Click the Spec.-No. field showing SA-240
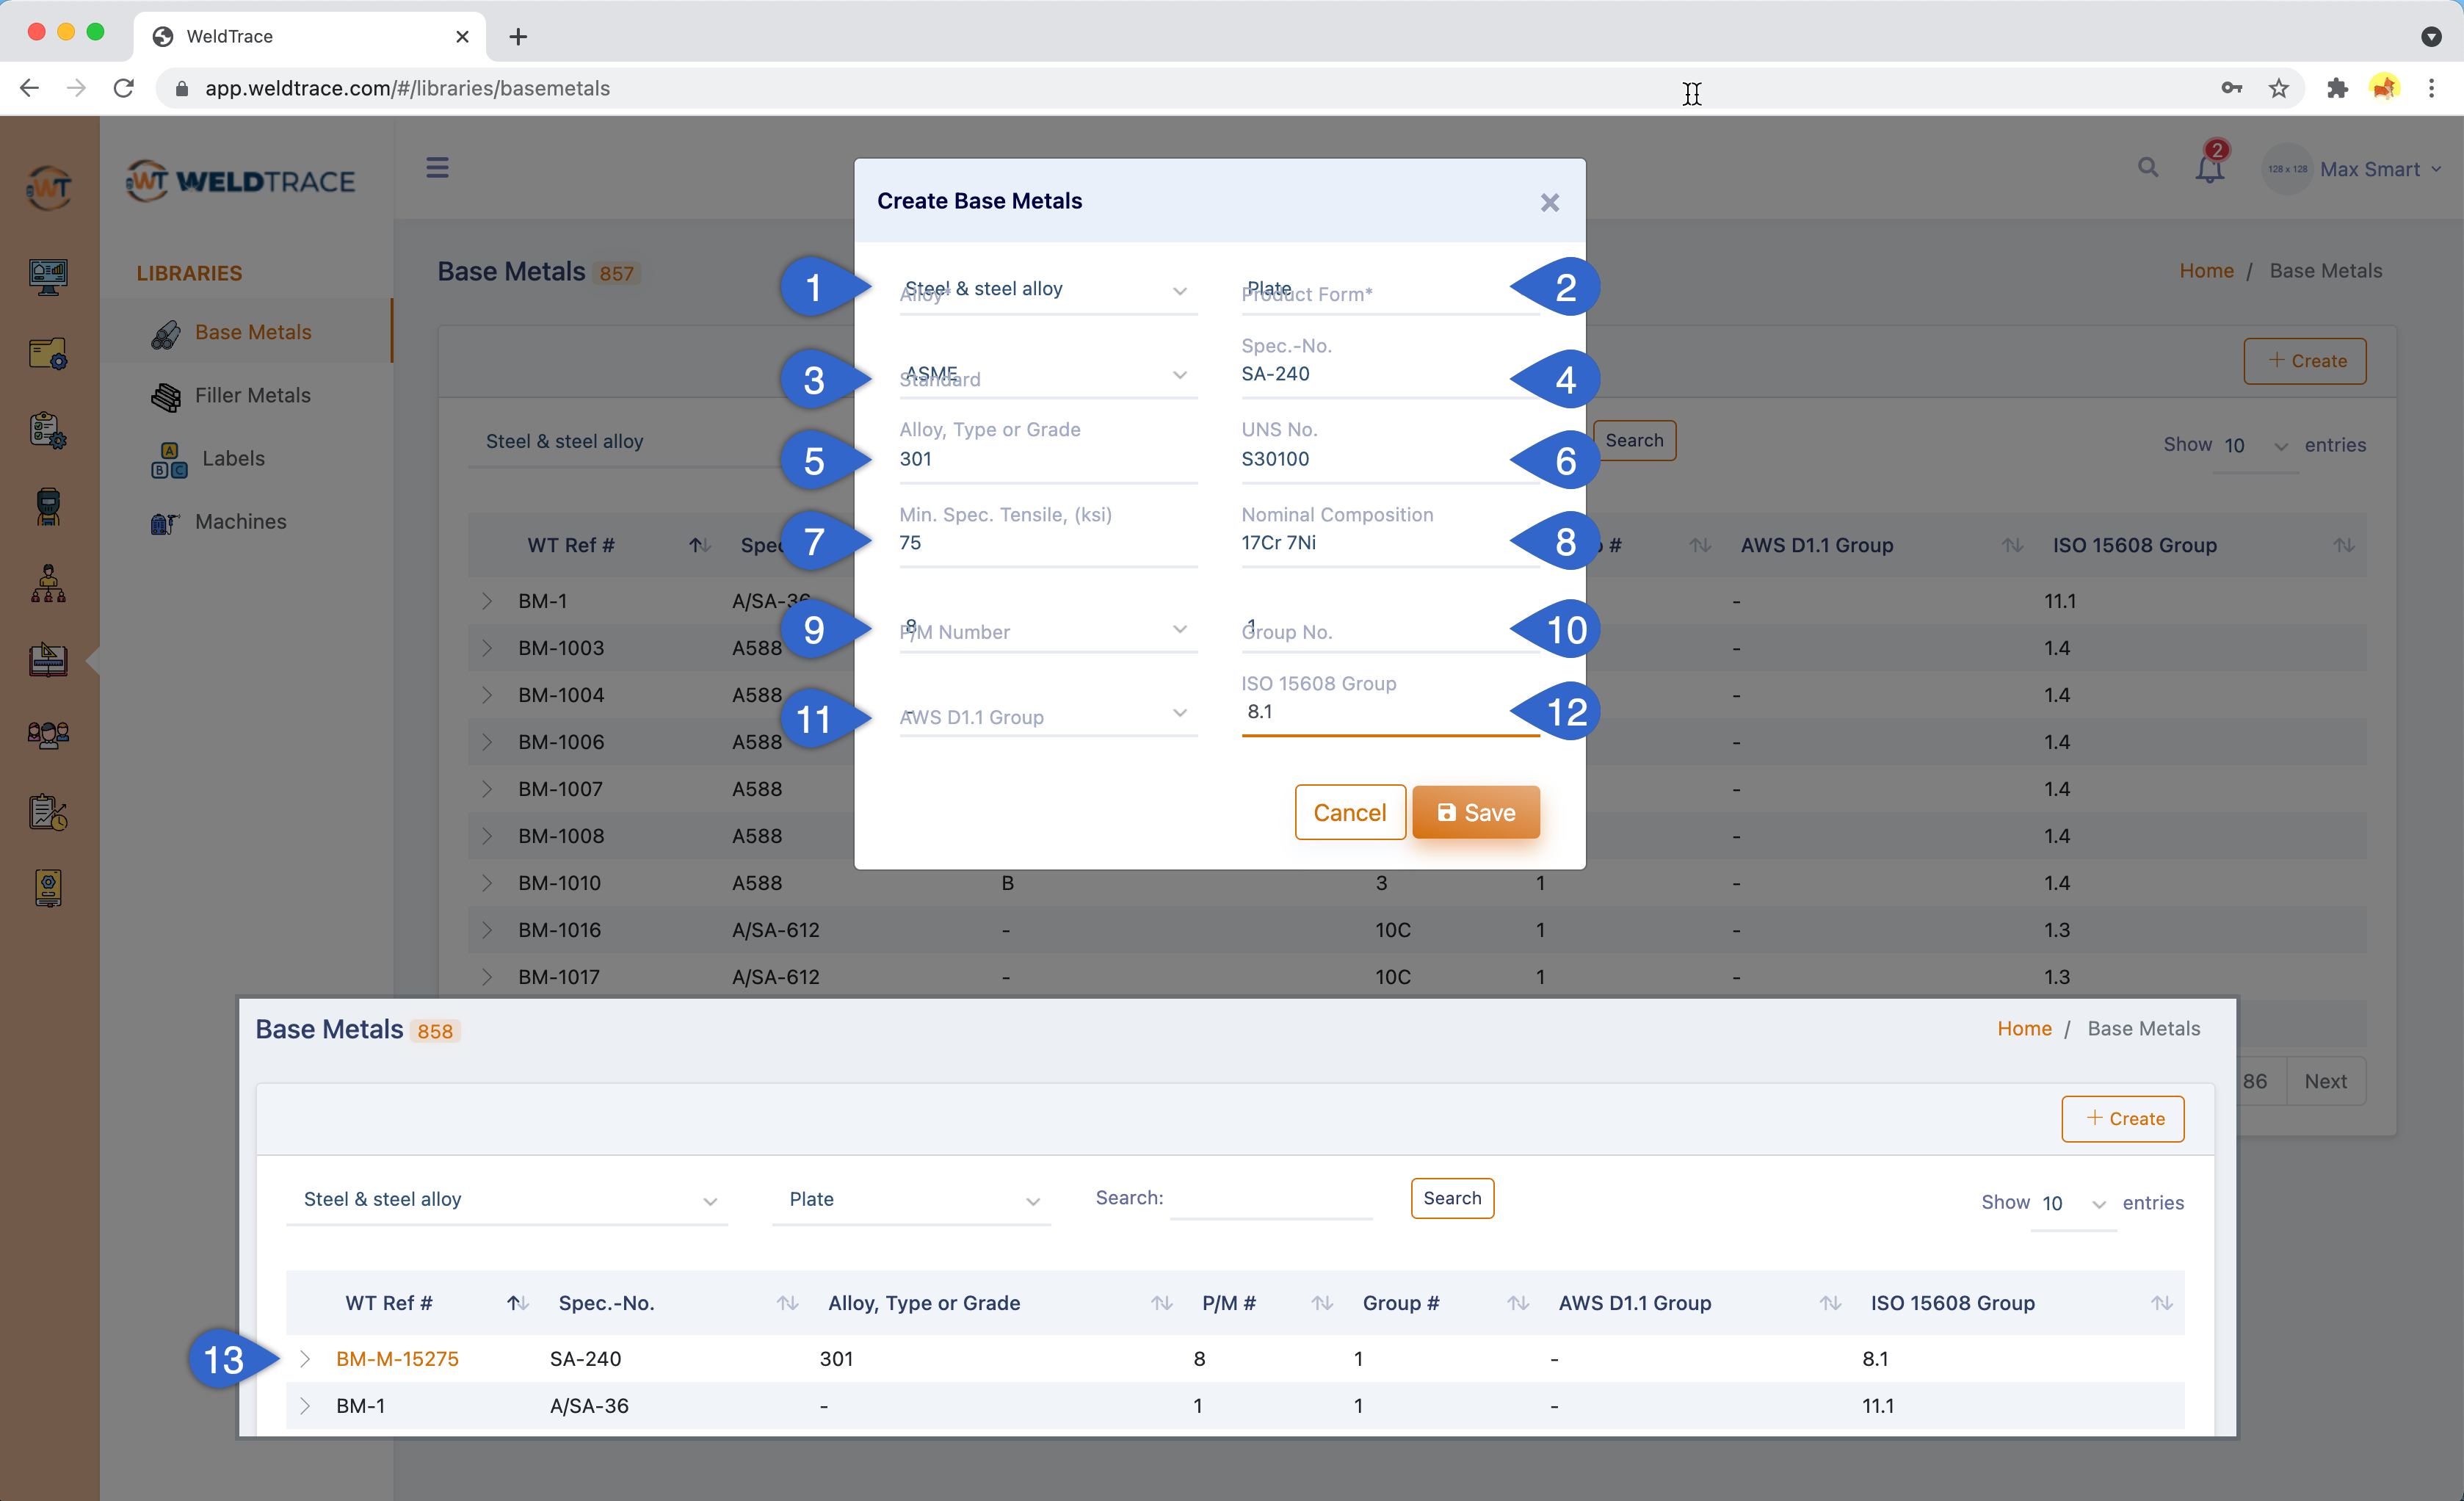The height and width of the screenshot is (1501, 2464). pyautogui.click(x=1390, y=374)
